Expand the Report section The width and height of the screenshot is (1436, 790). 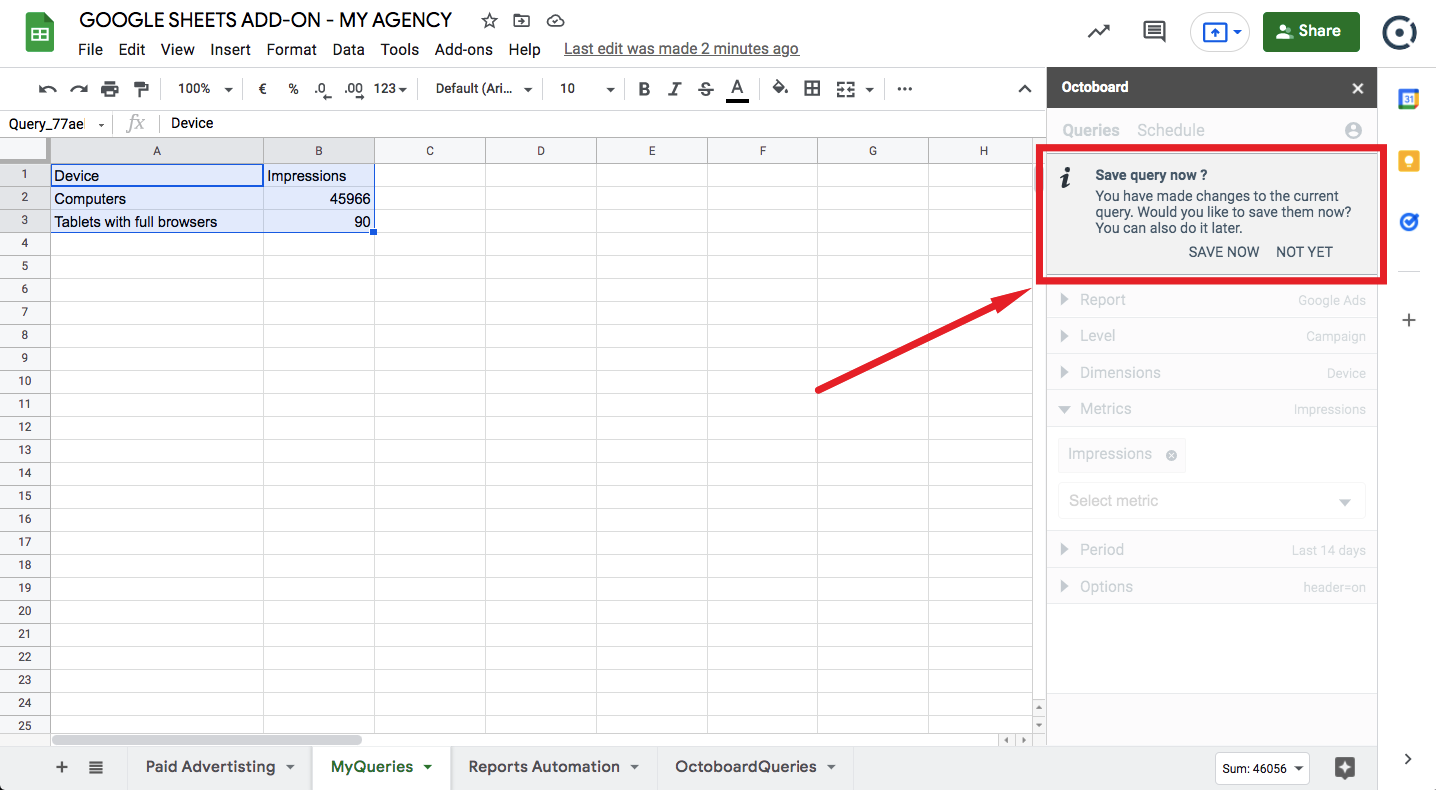(x=1212, y=300)
